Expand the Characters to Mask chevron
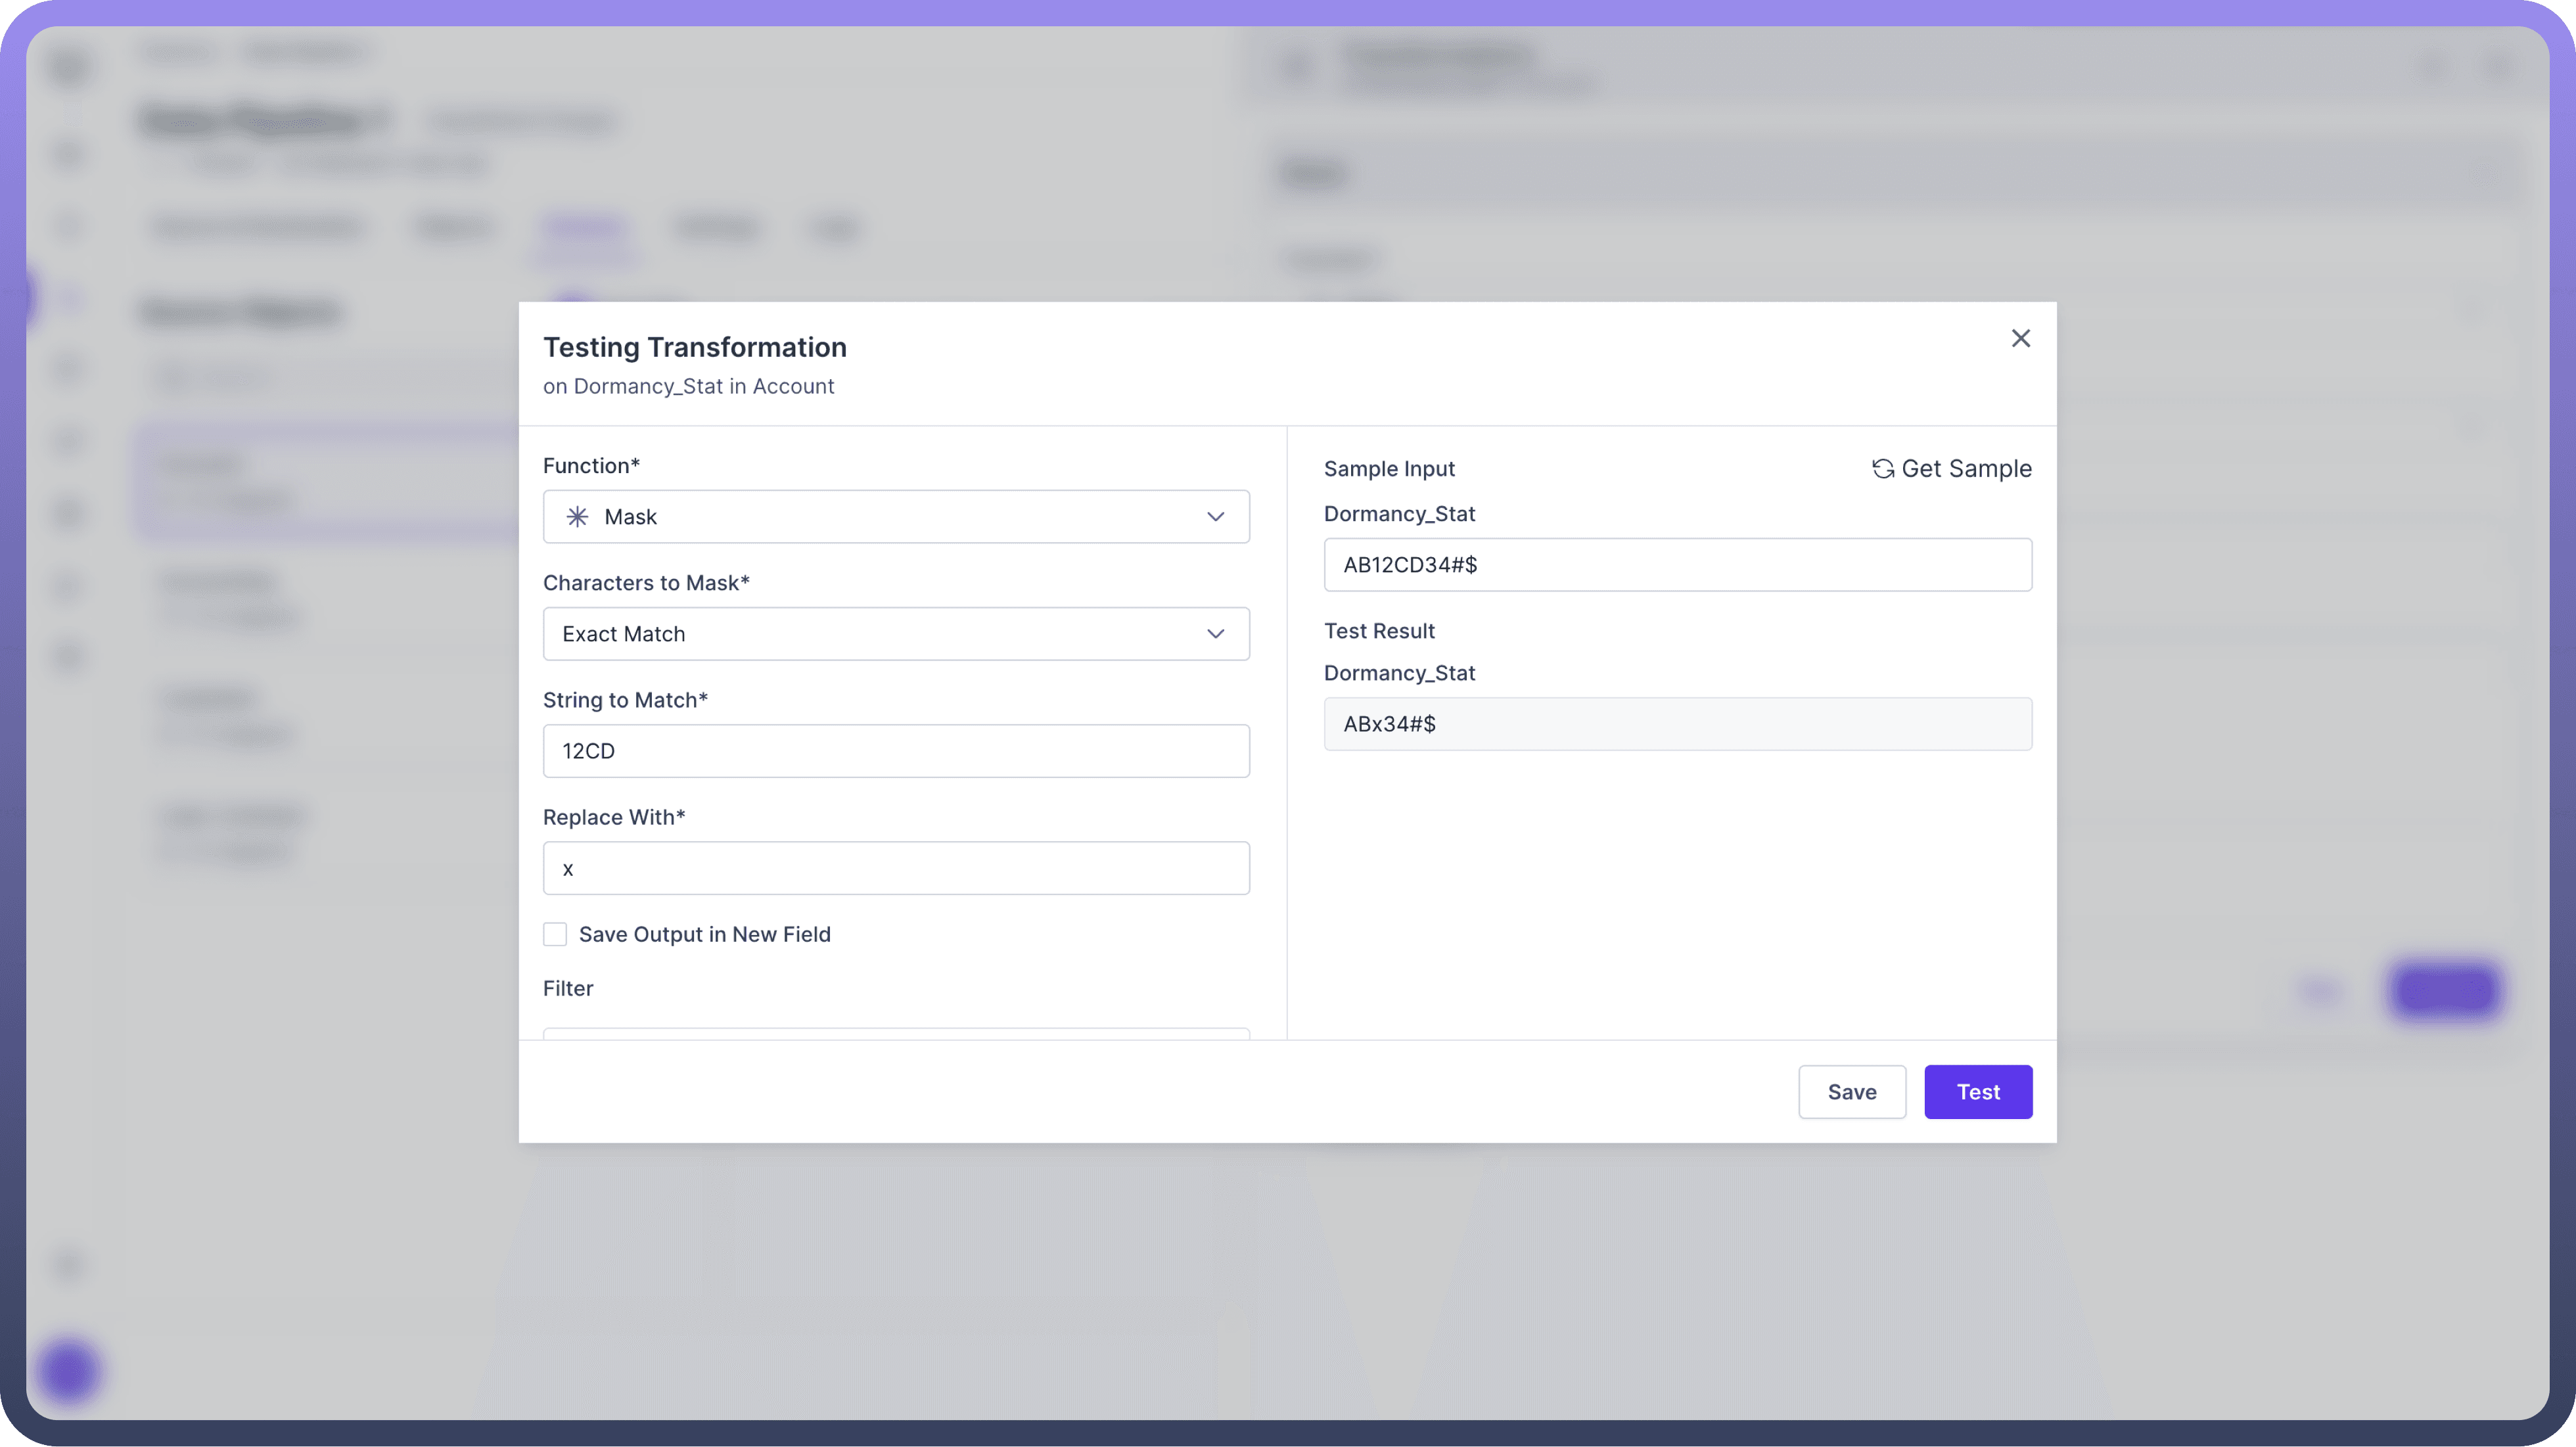Image resolution: width=2576 pixels, height=1447 pixels. [1215, 634]
